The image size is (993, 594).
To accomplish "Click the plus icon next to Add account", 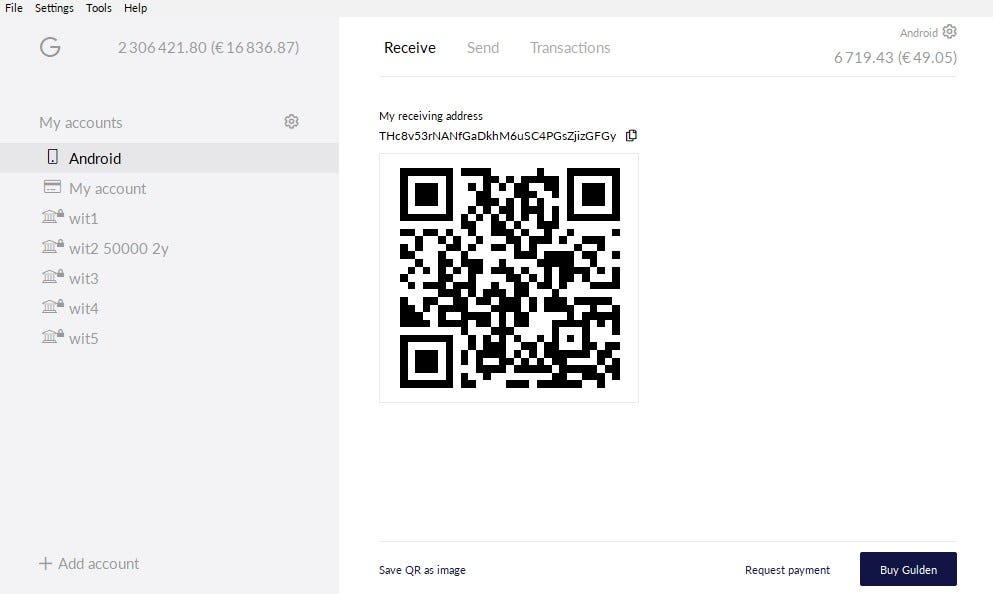I will point(45,563).
